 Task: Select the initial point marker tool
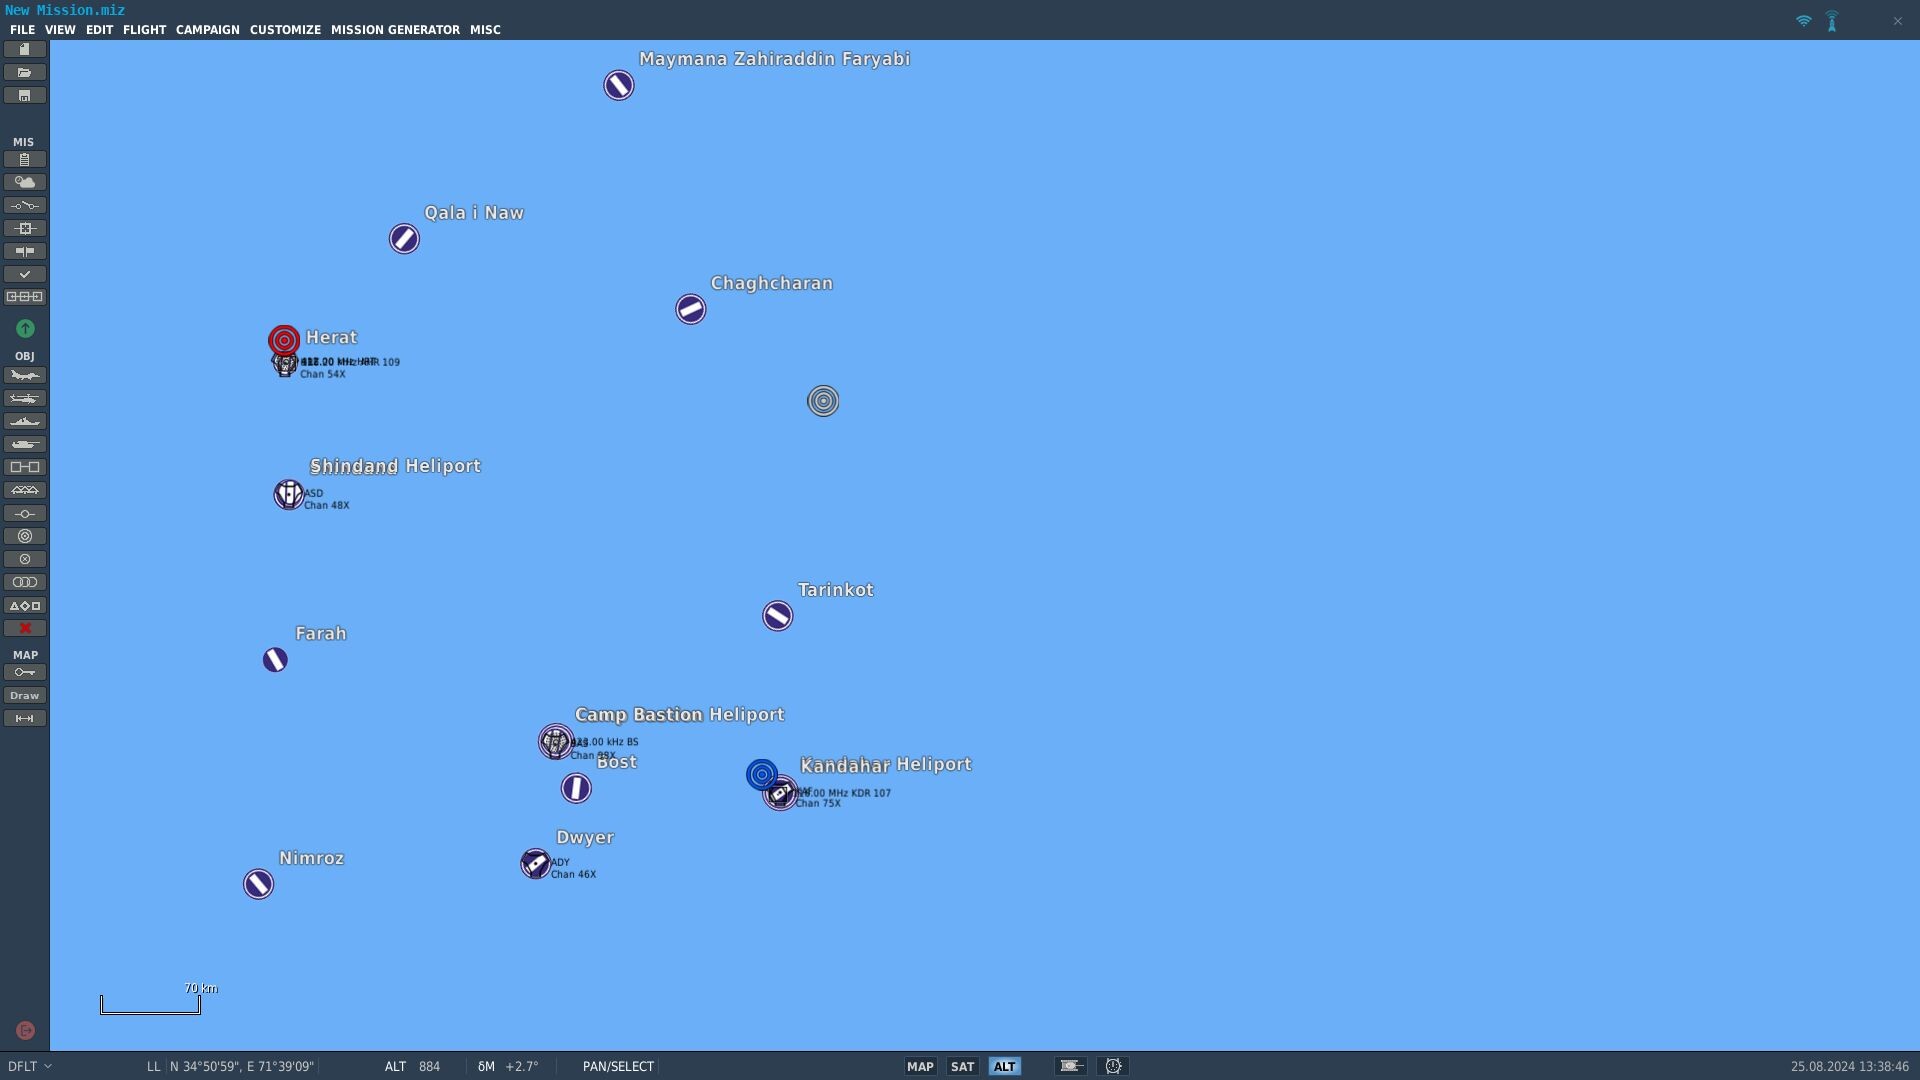(x=24, y=513)
